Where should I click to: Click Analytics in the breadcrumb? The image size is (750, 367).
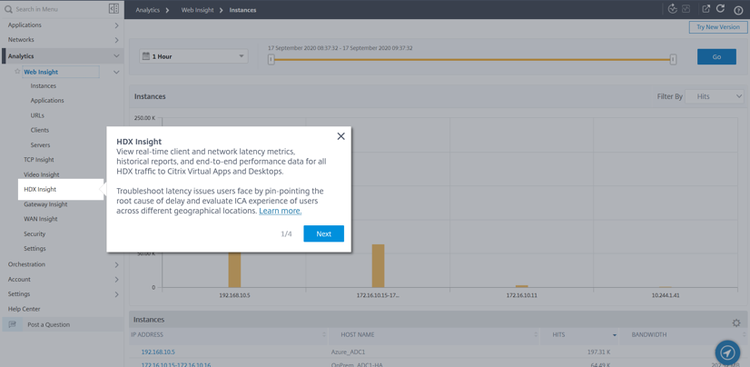point(147,10)
